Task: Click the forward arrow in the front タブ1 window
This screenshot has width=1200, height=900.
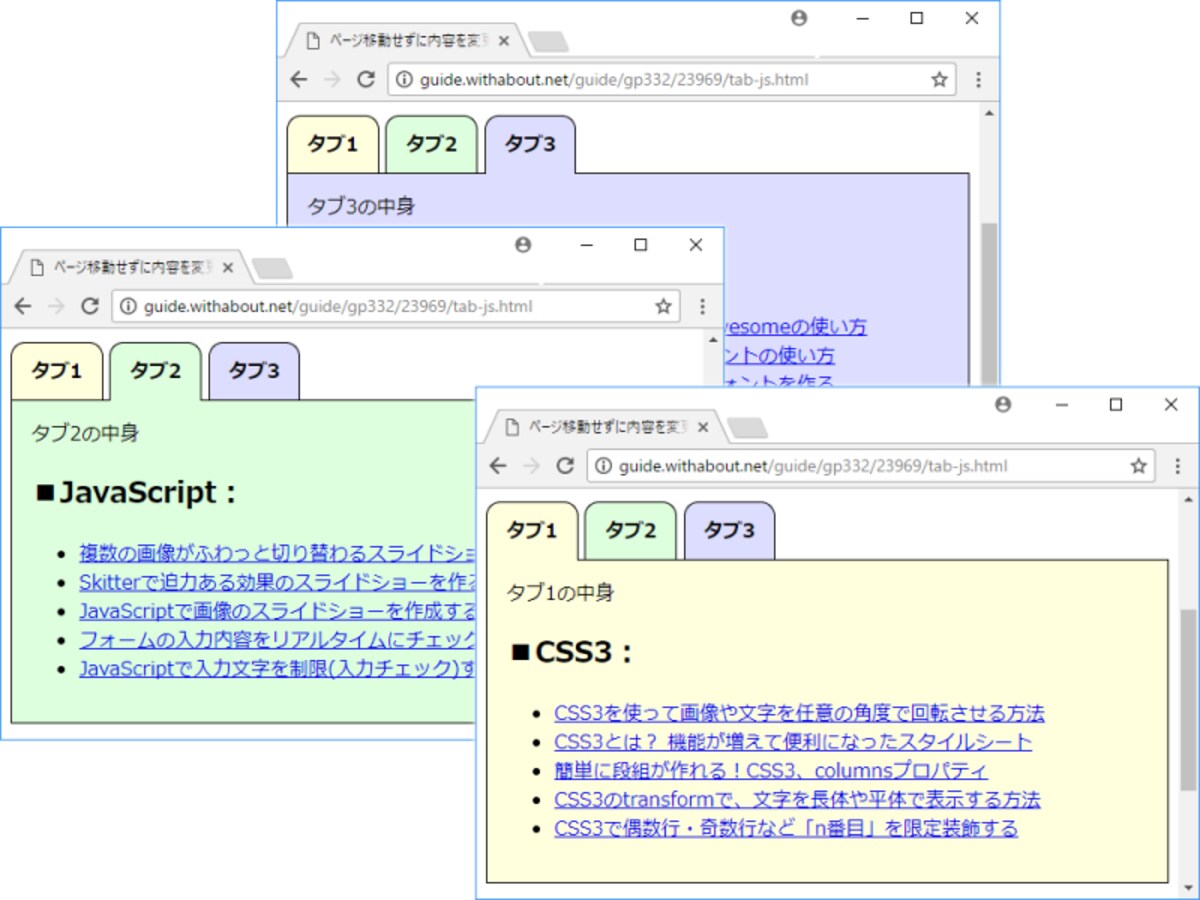Action: [x=531, y=466]
